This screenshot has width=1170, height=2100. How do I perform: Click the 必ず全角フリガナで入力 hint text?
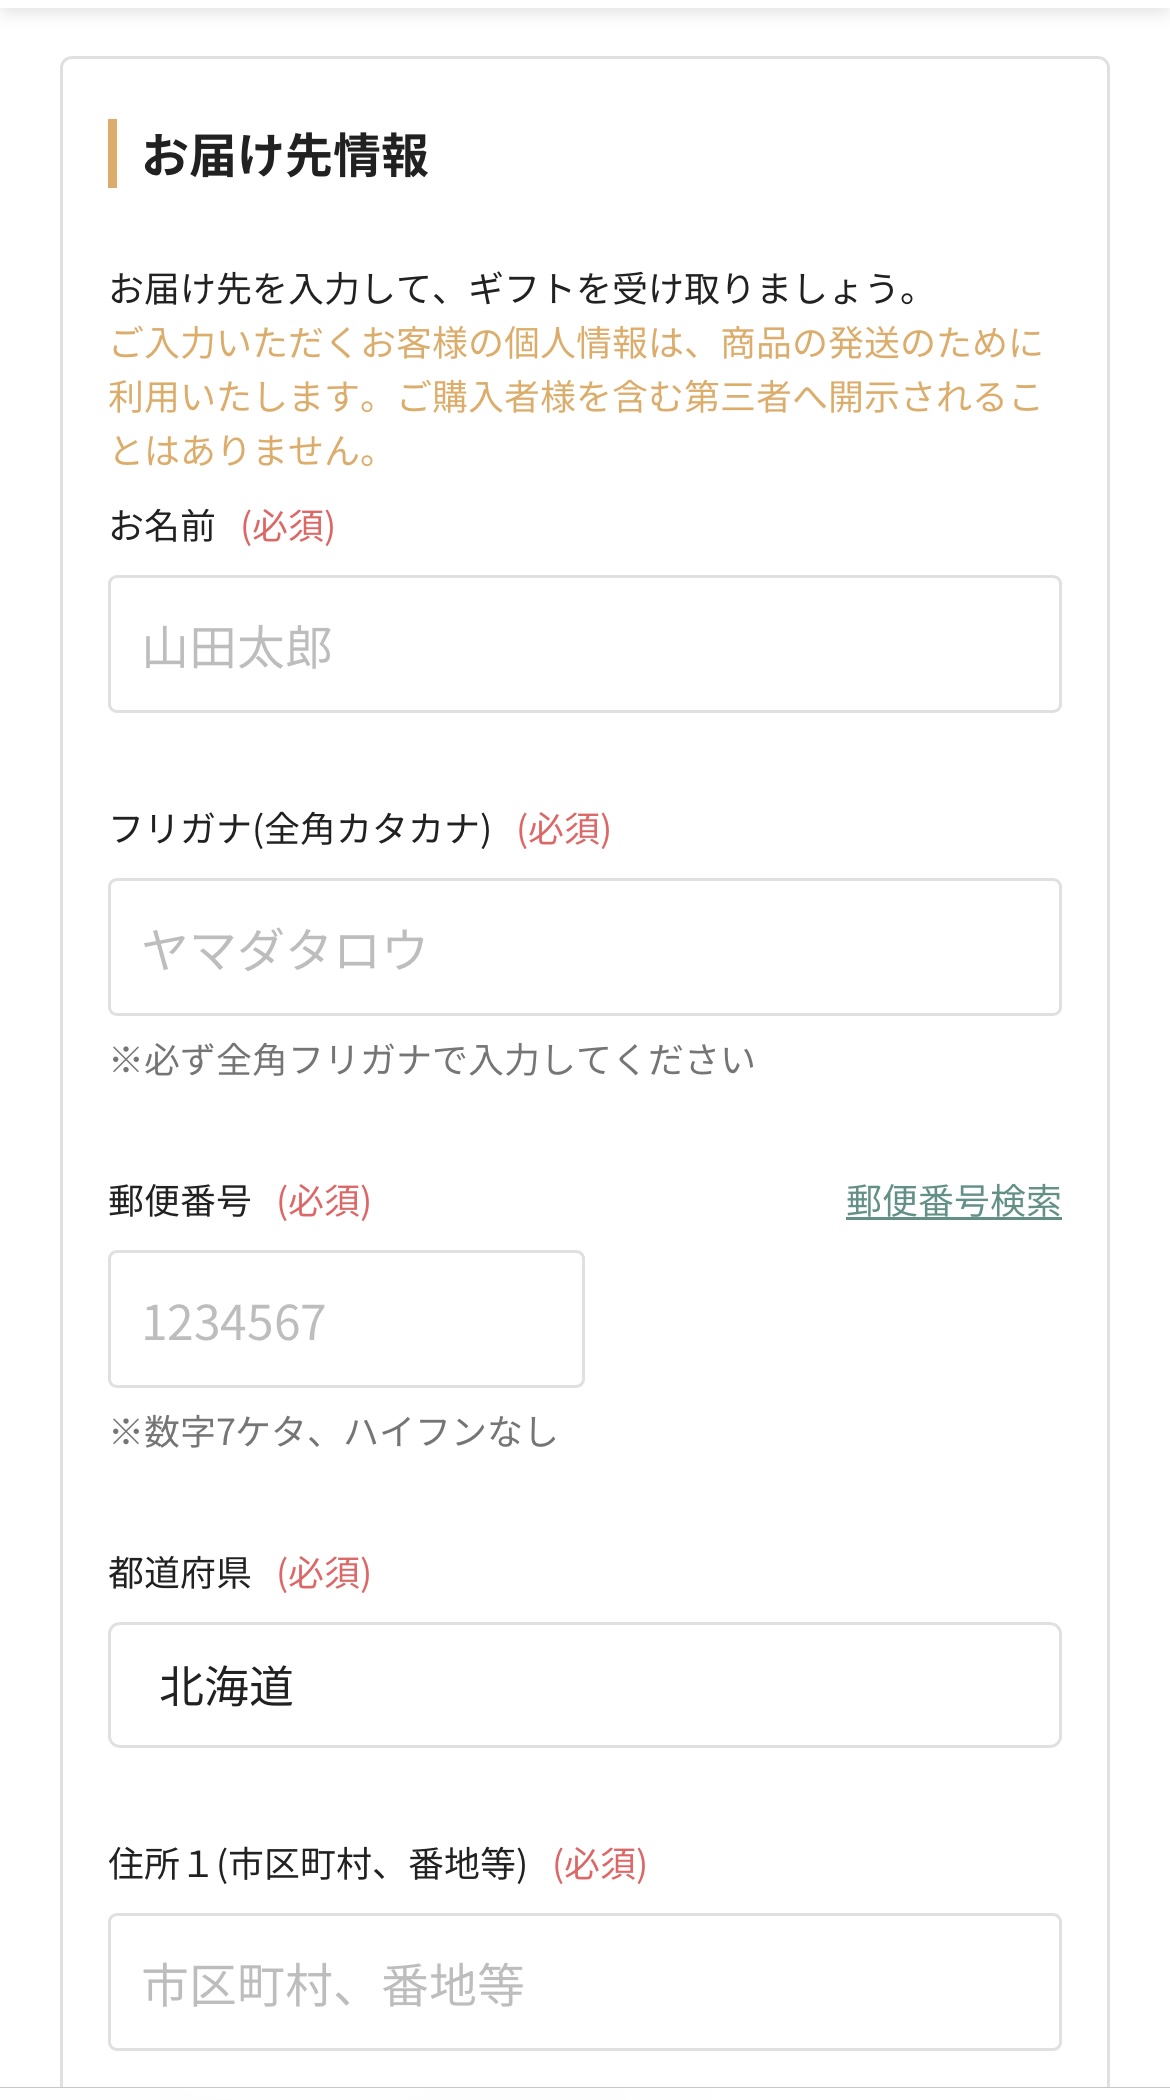tap(432, 1060)
